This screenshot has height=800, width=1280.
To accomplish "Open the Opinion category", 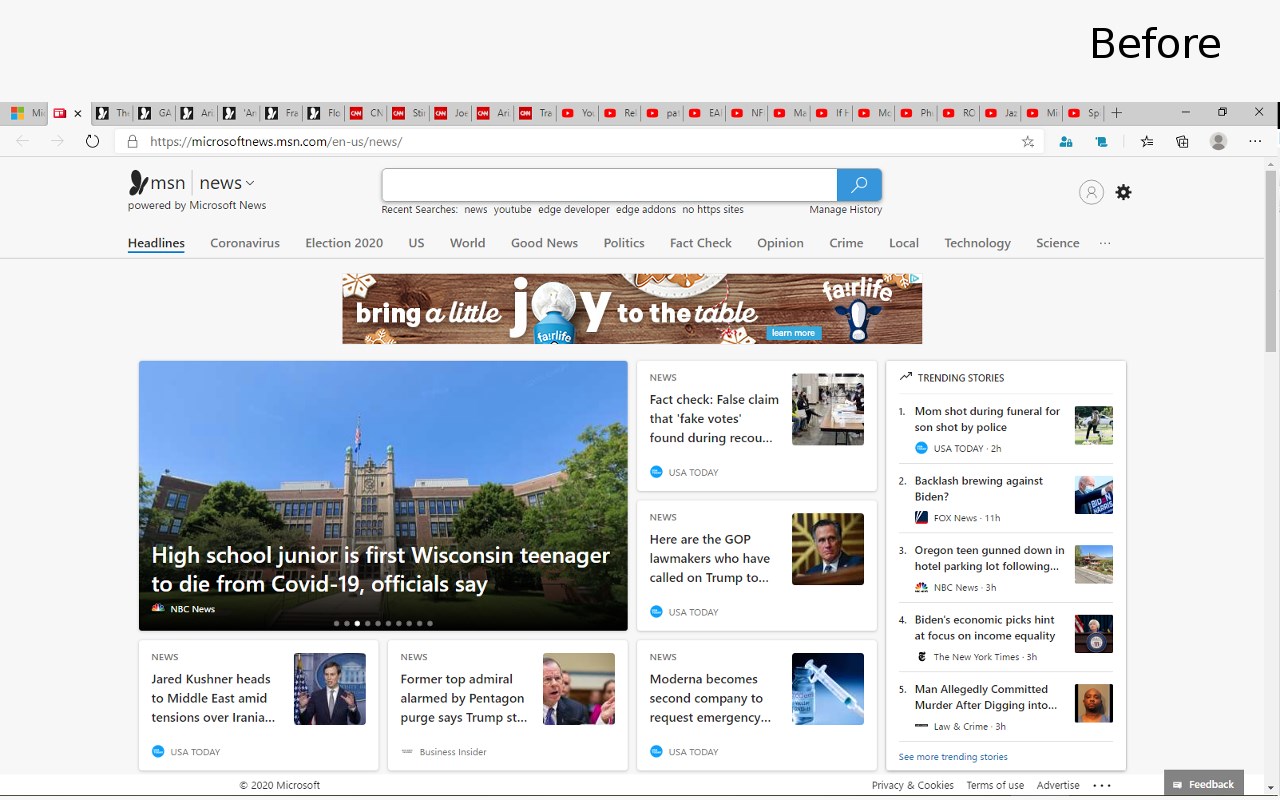I will click(x=780, y=243).
